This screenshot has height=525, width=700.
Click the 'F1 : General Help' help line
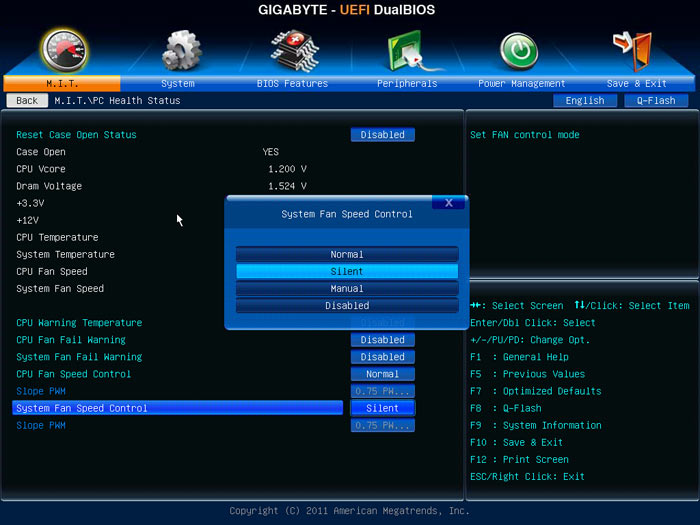click(519, 357)
